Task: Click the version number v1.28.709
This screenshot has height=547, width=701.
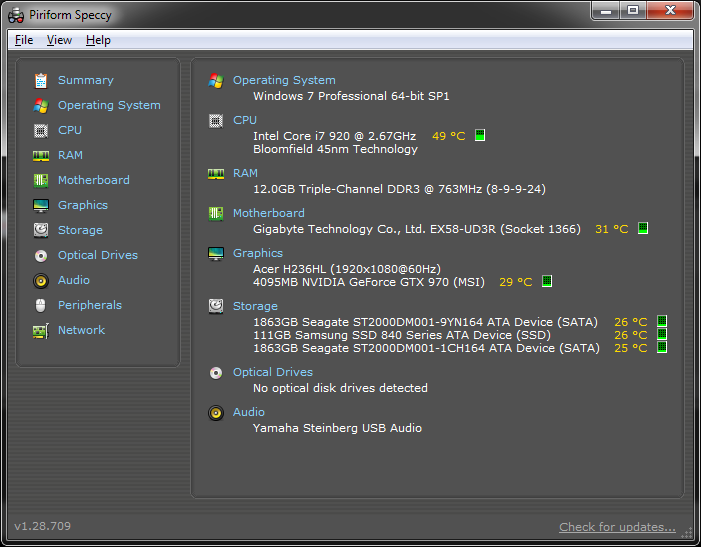Action: point(42,526)
